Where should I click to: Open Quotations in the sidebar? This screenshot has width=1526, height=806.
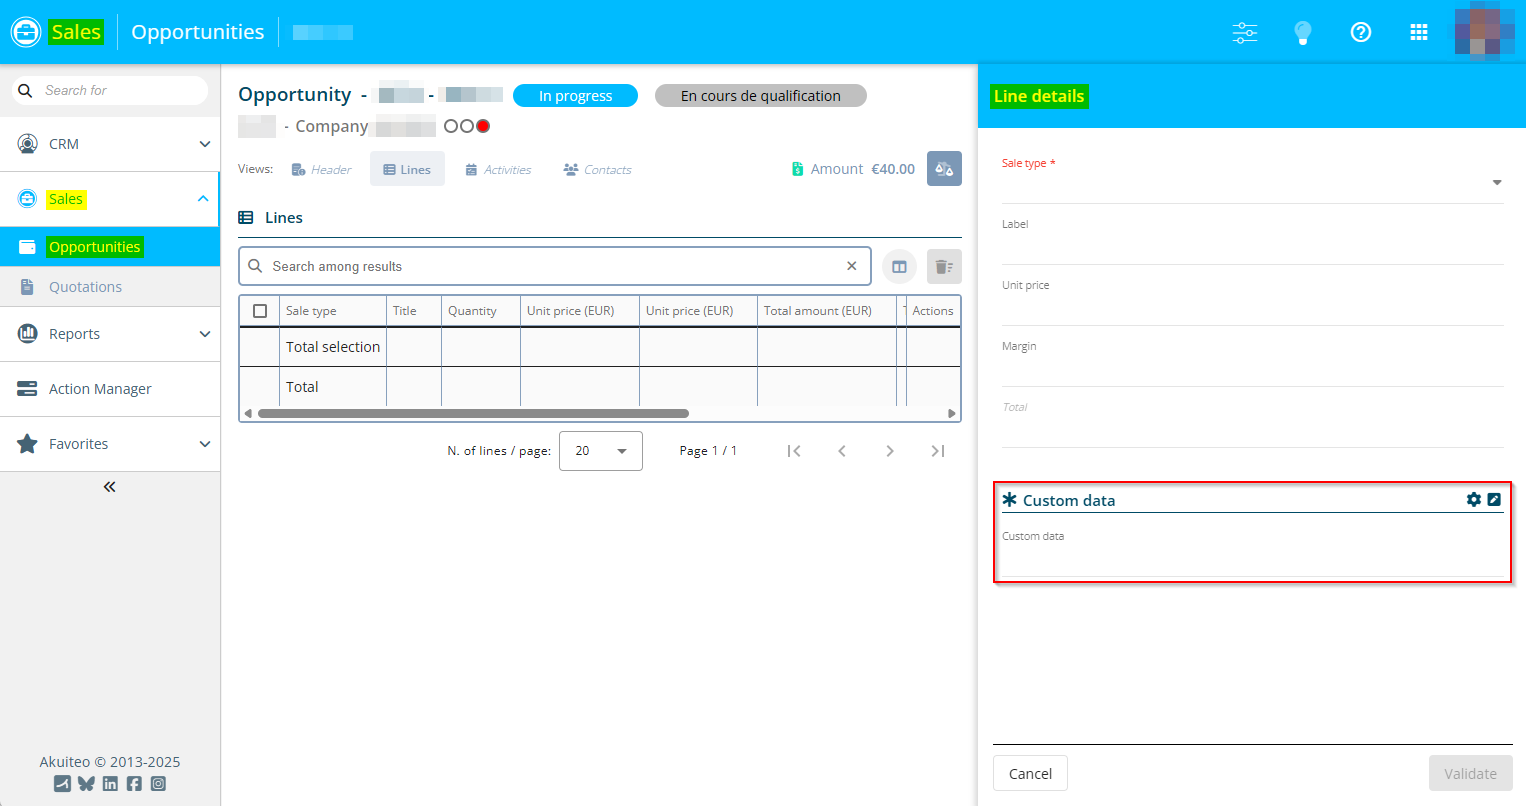tap(85, 287)
